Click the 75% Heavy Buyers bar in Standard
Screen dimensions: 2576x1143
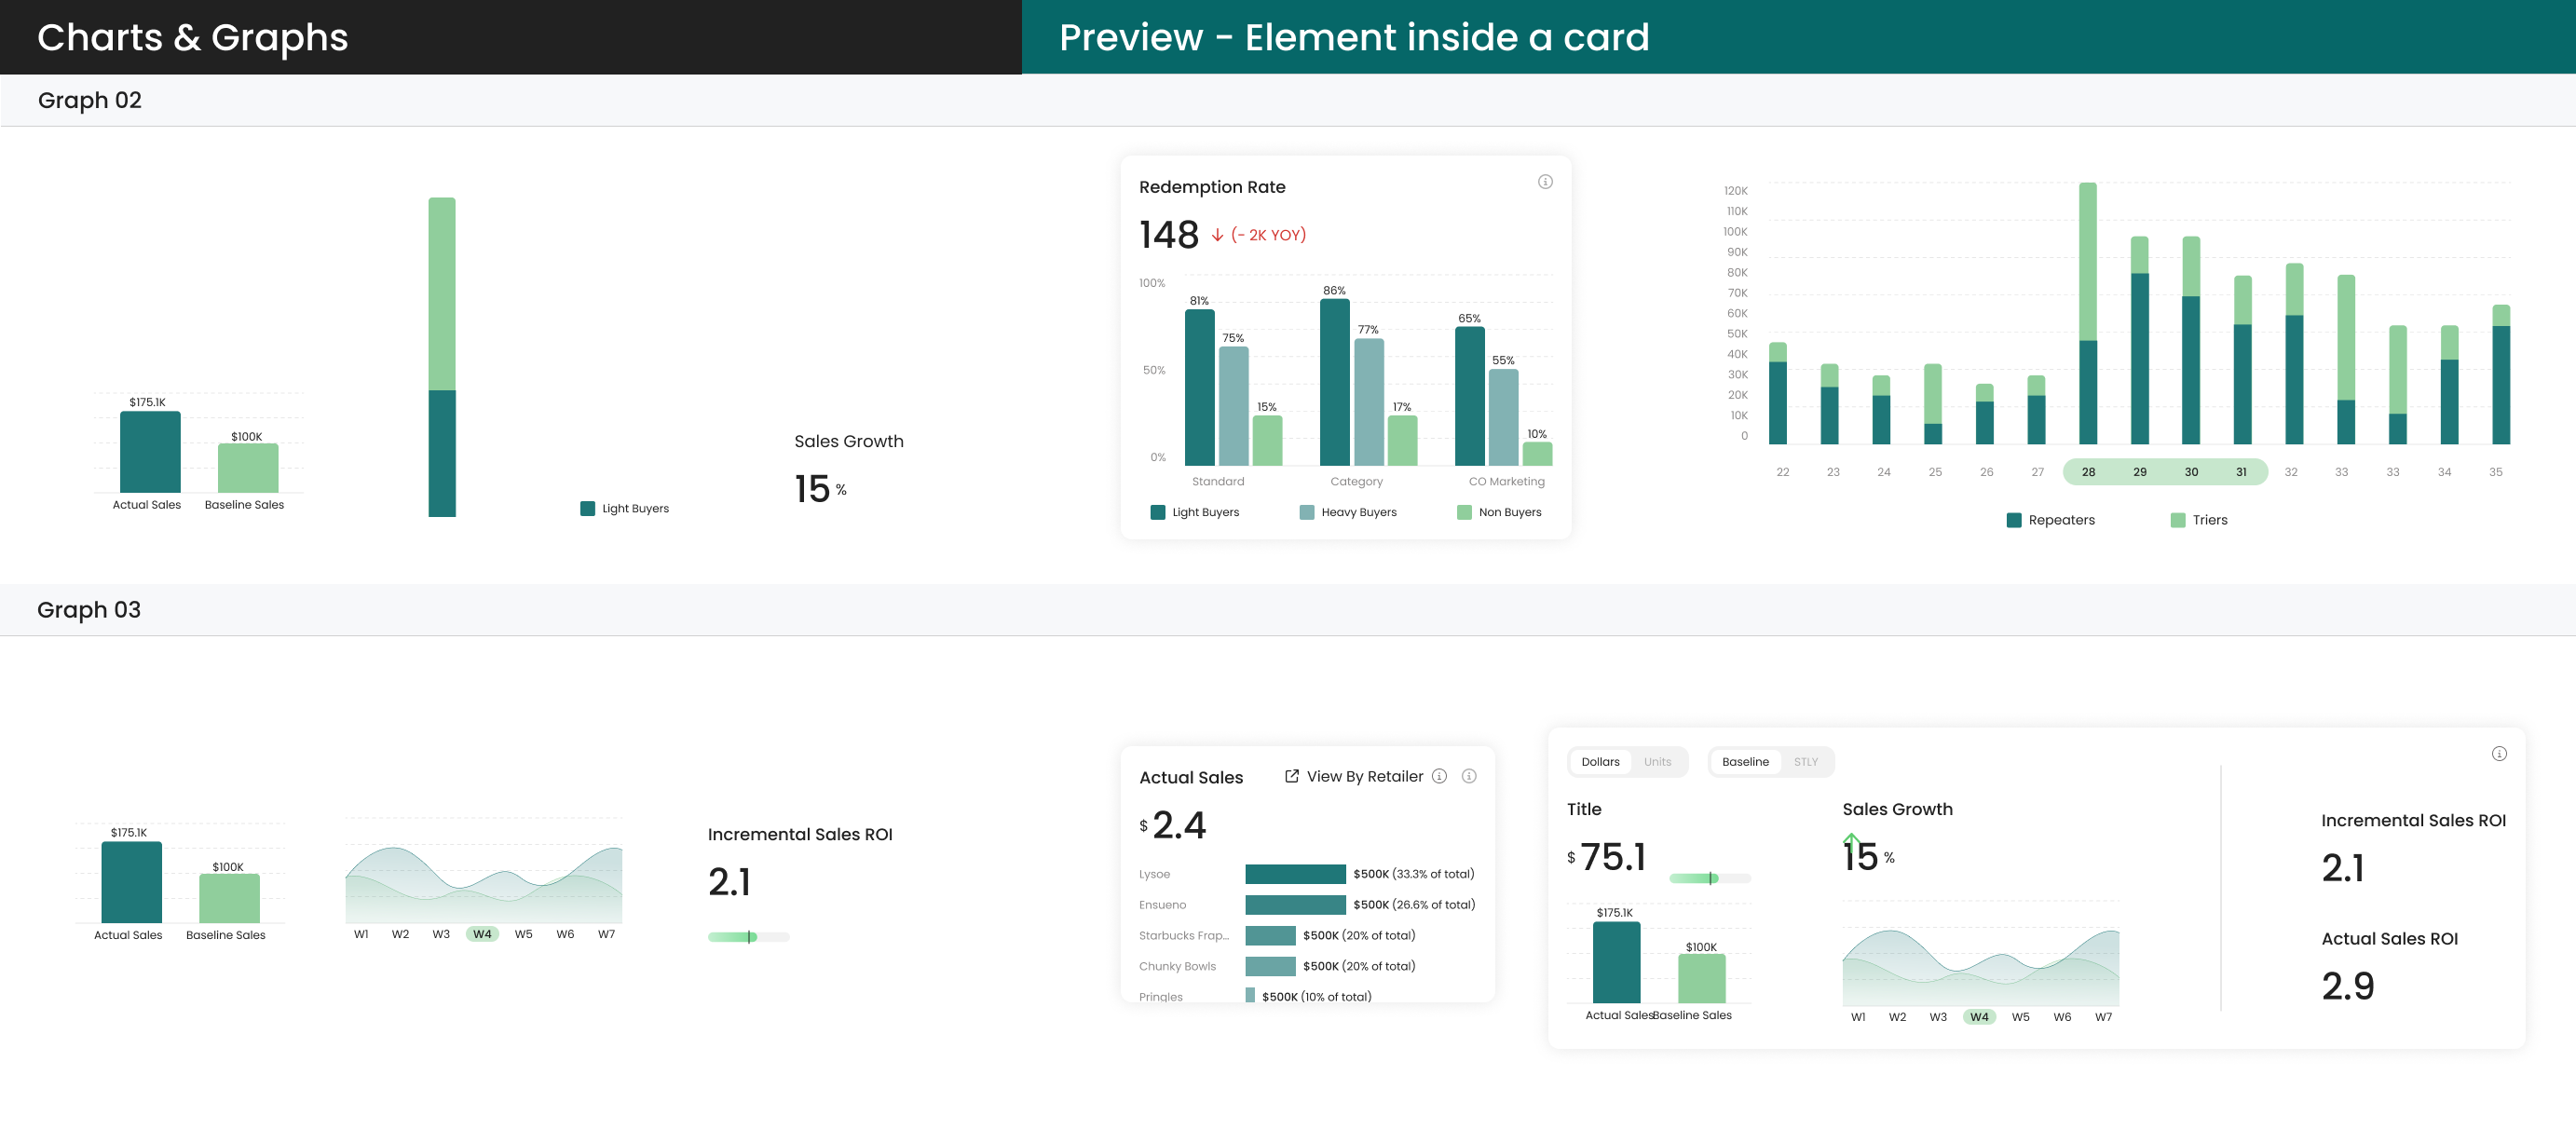[x=1233, y=406]
